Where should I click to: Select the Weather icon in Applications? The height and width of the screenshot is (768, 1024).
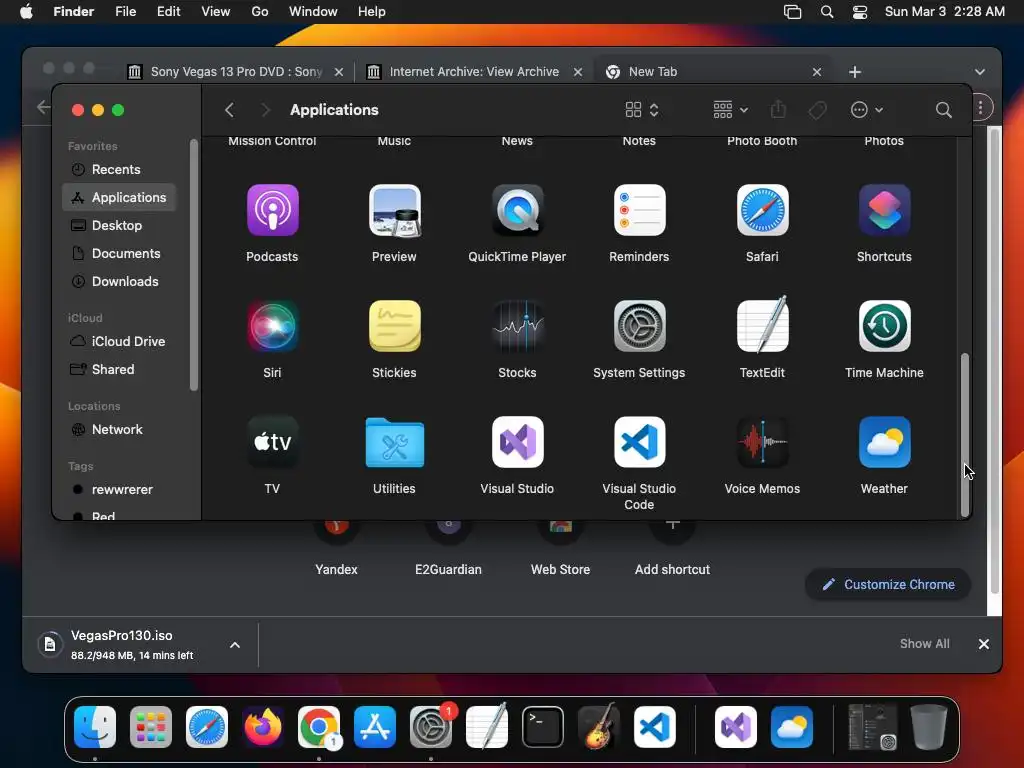pos(884,442)
